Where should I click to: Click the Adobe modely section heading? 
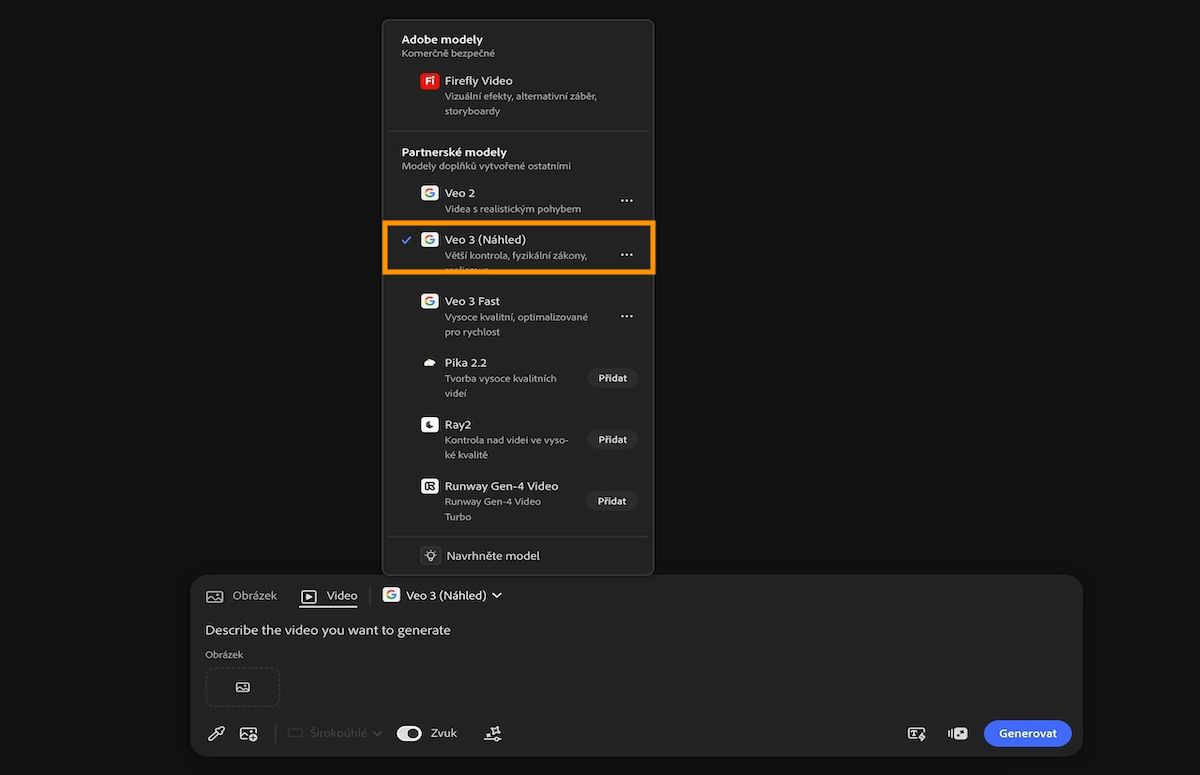point(442,40)
